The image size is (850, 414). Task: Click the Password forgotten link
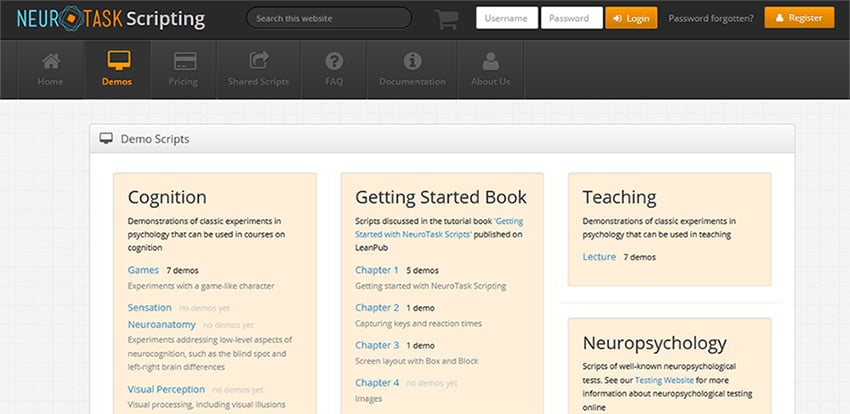[711, 18]
